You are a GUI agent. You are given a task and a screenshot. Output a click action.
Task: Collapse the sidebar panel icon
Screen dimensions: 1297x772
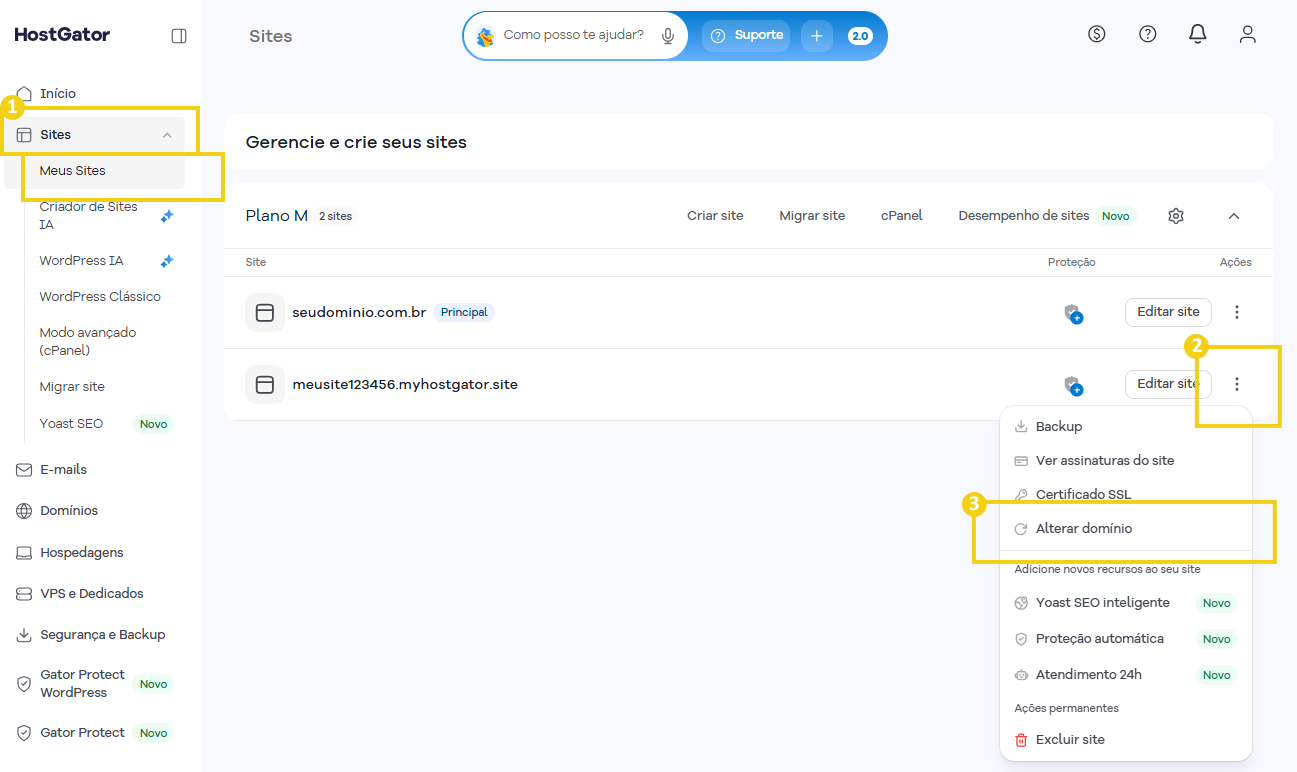(x=179, y=36)
